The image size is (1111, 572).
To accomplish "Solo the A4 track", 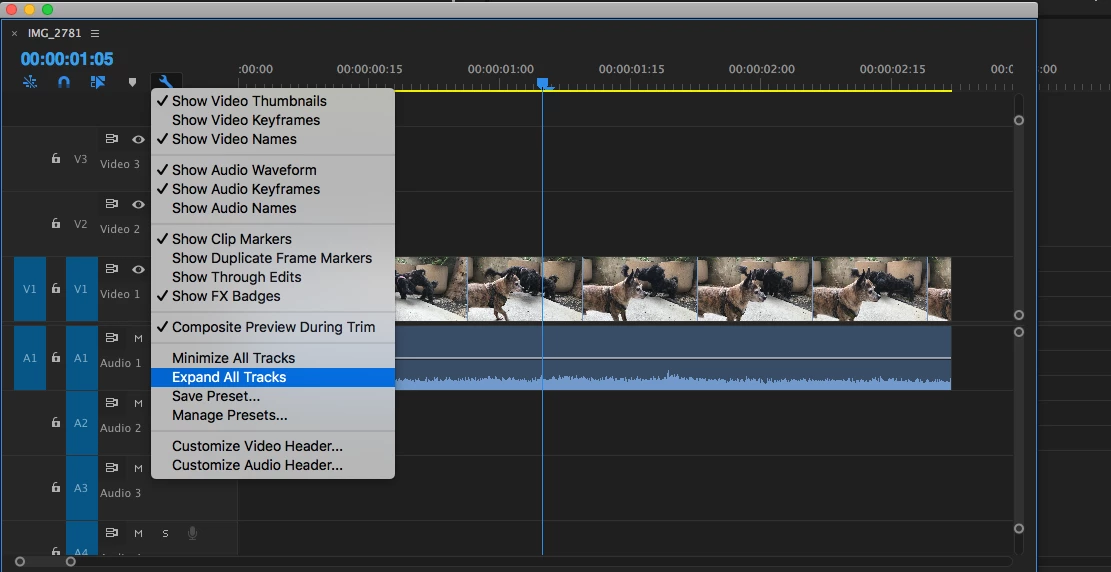I will pos(165,534).
